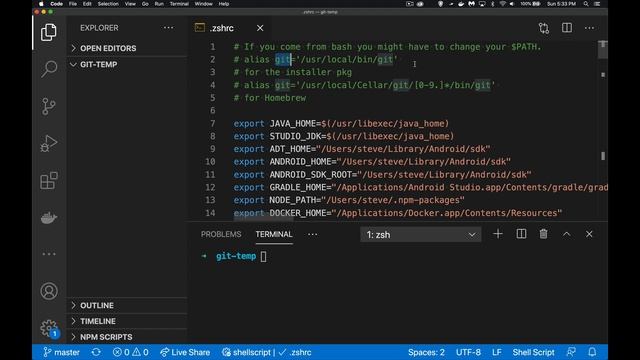This screenshot has width=640, height=360.
Task: Open errors and warnings count in status bar
Action: coord(130,352)
